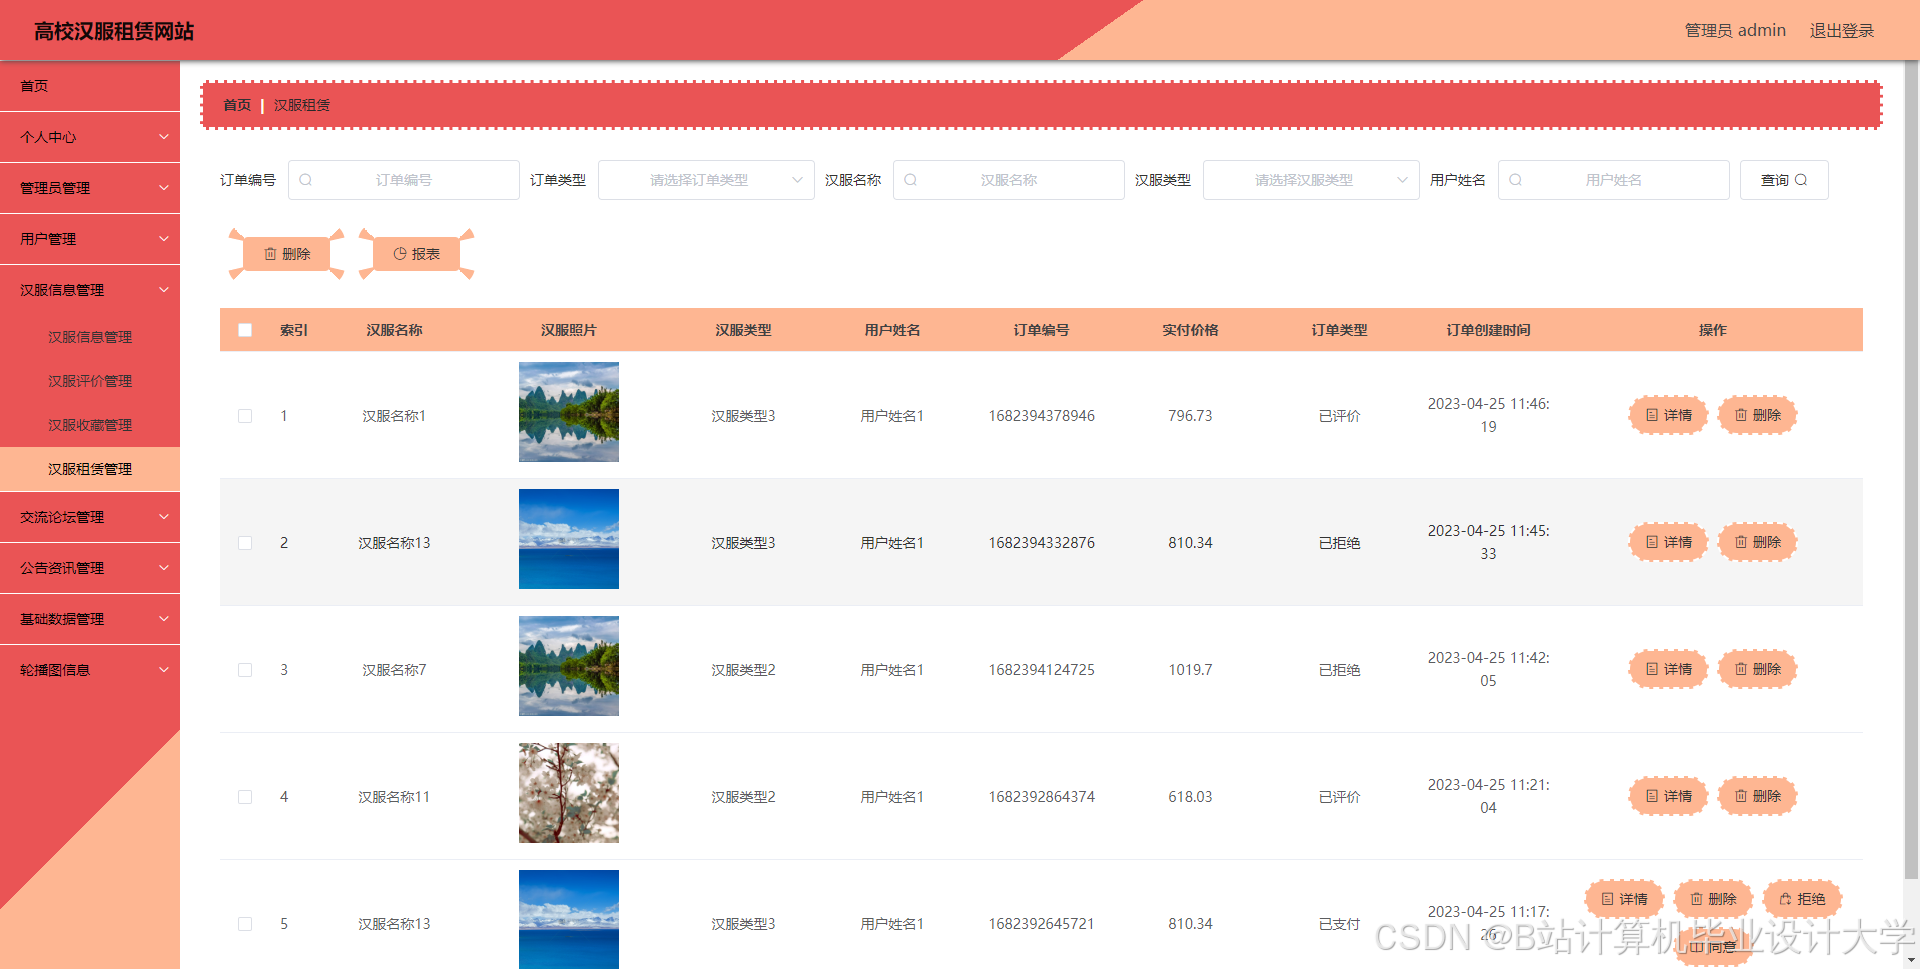
Task: Check the row 3 汉服名称7 checkbox
Action: point(245,670)
